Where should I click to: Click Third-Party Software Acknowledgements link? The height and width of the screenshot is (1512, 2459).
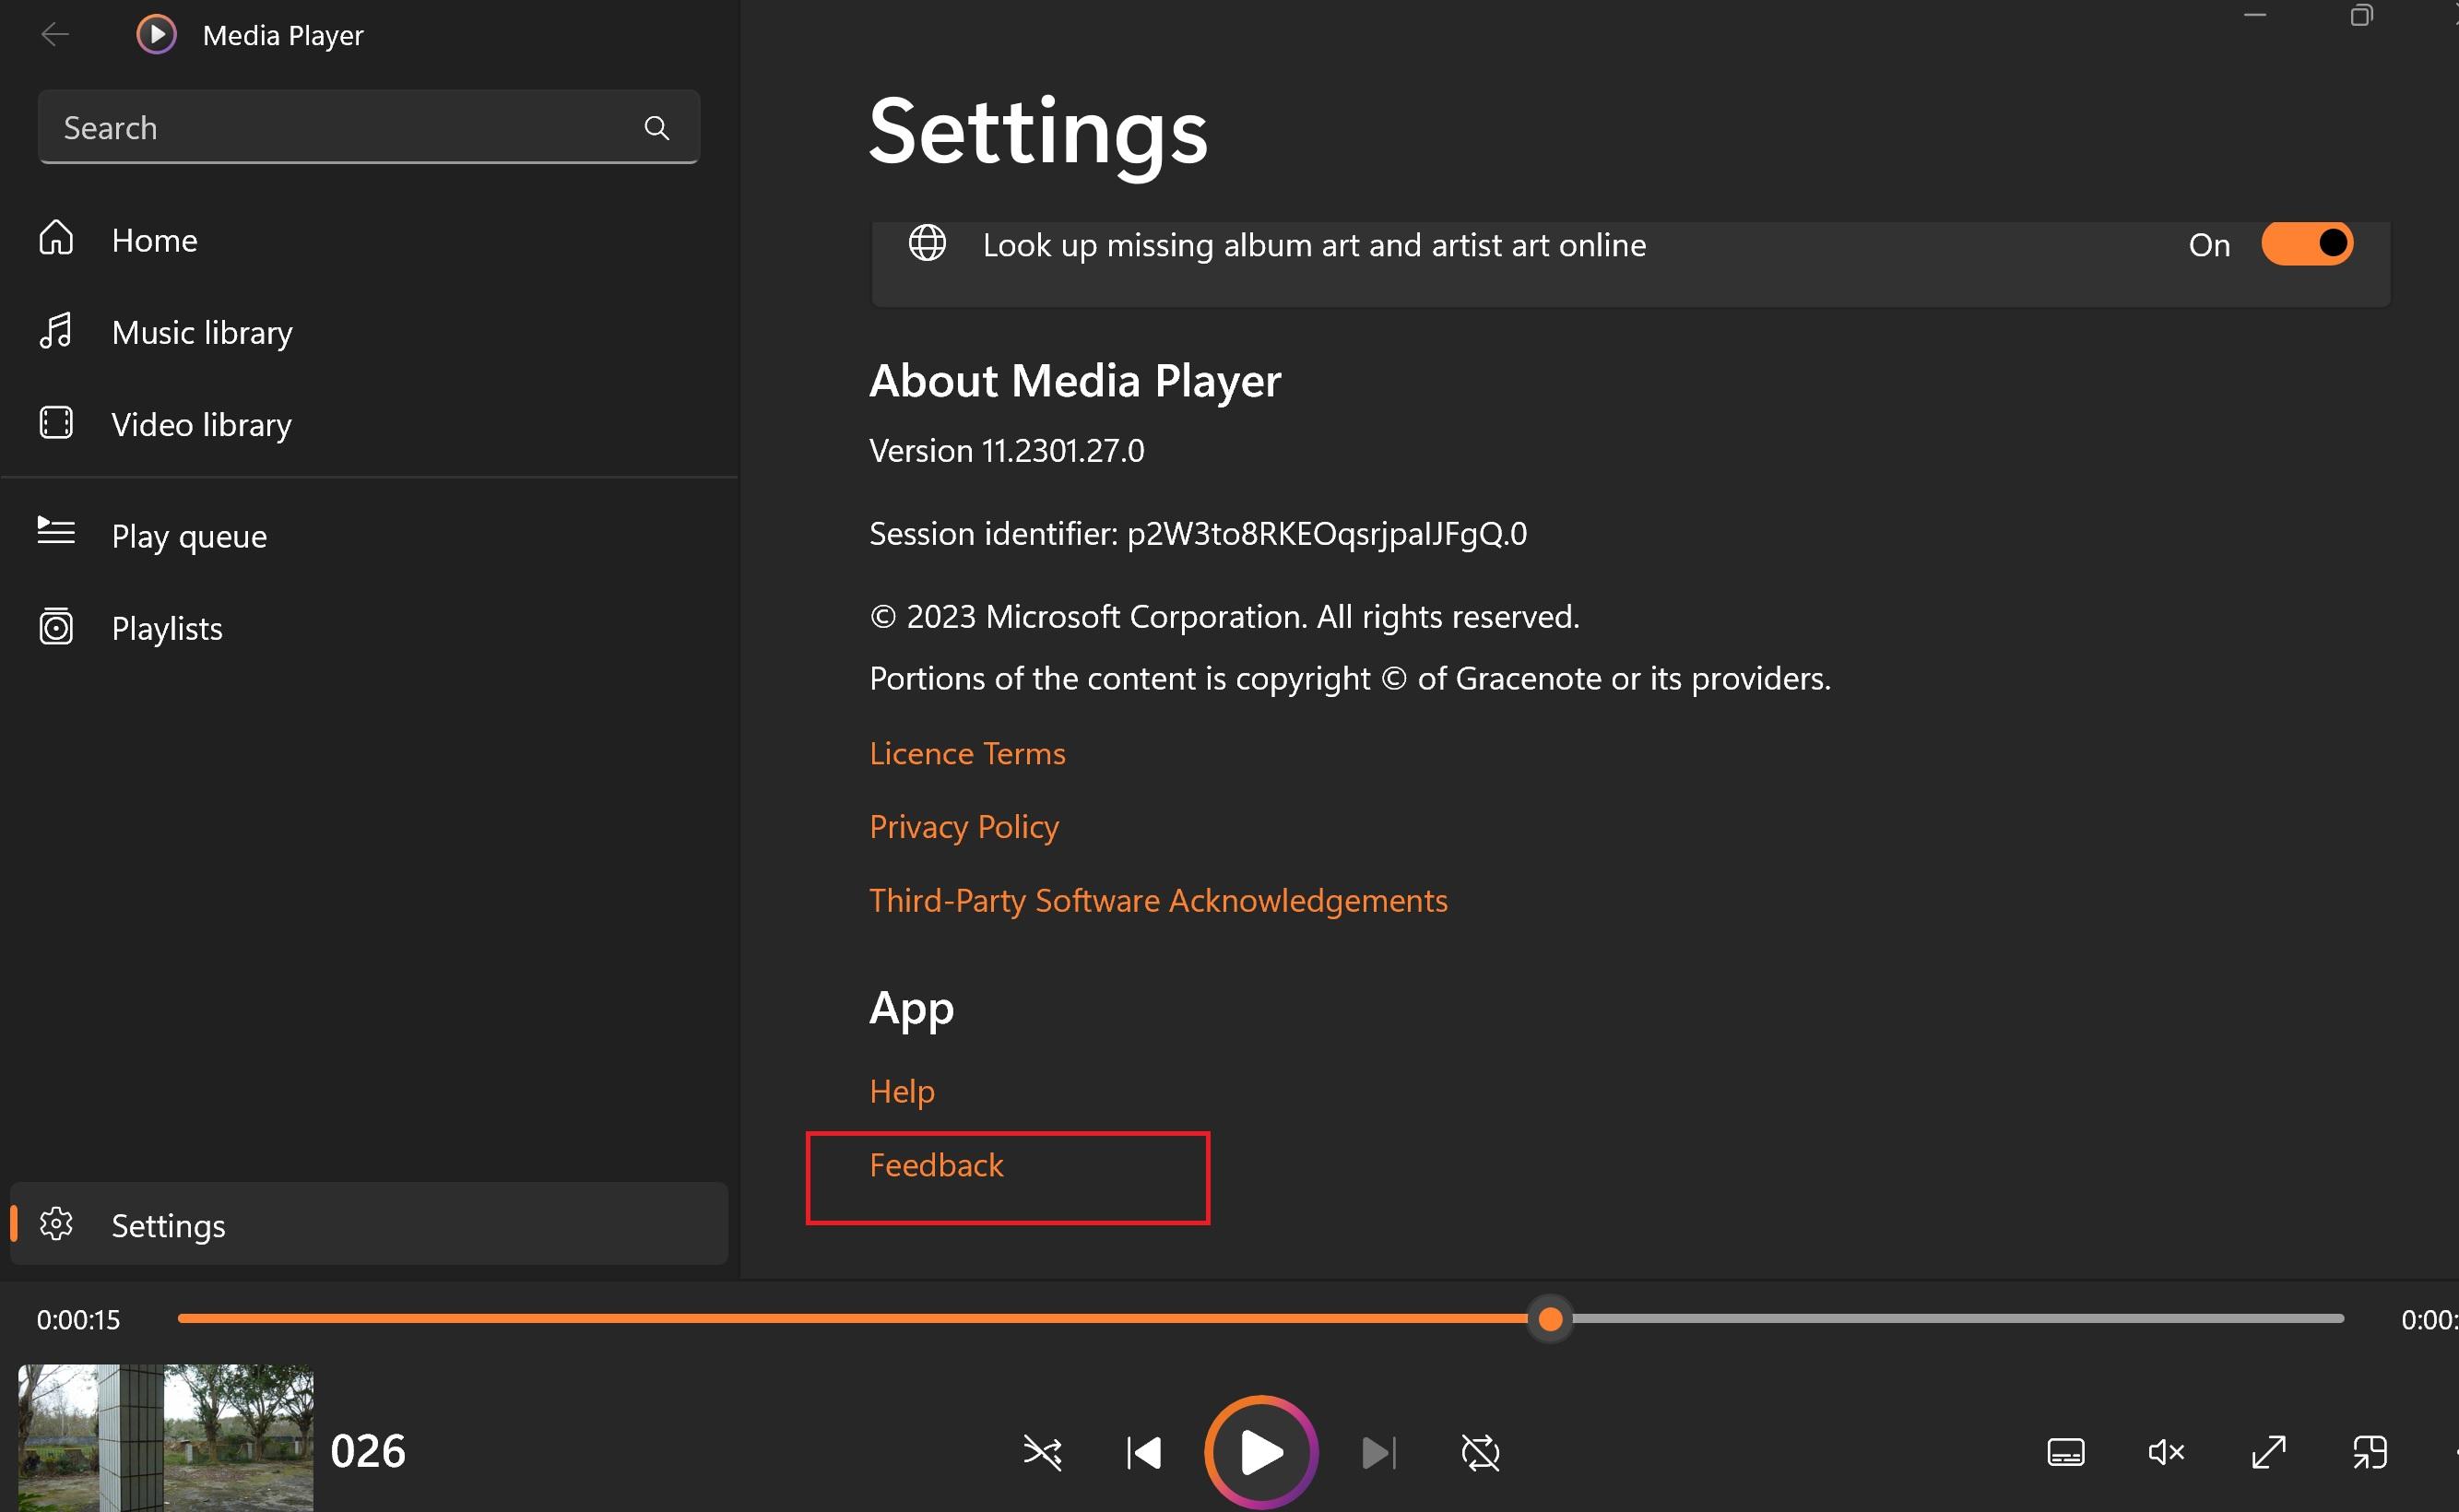pyautogui.click(x=1159, y=899)
